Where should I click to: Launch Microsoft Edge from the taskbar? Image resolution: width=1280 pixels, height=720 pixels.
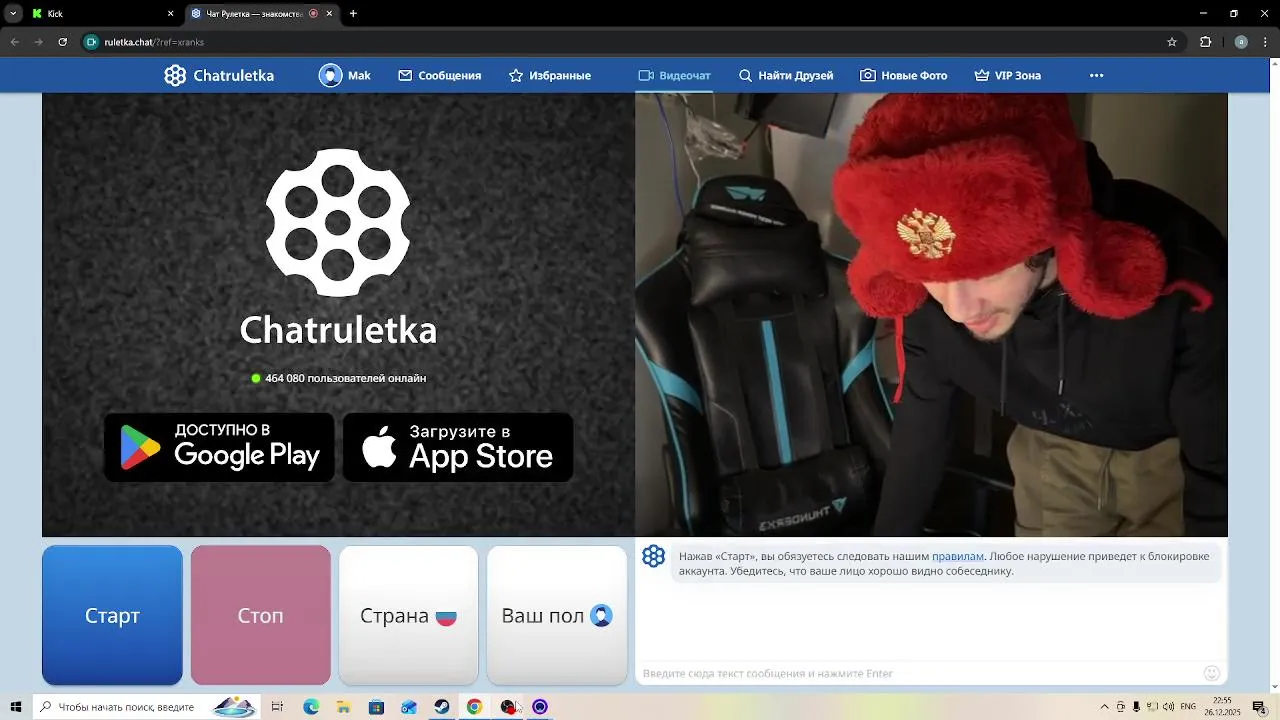click(x=311, y=707)
